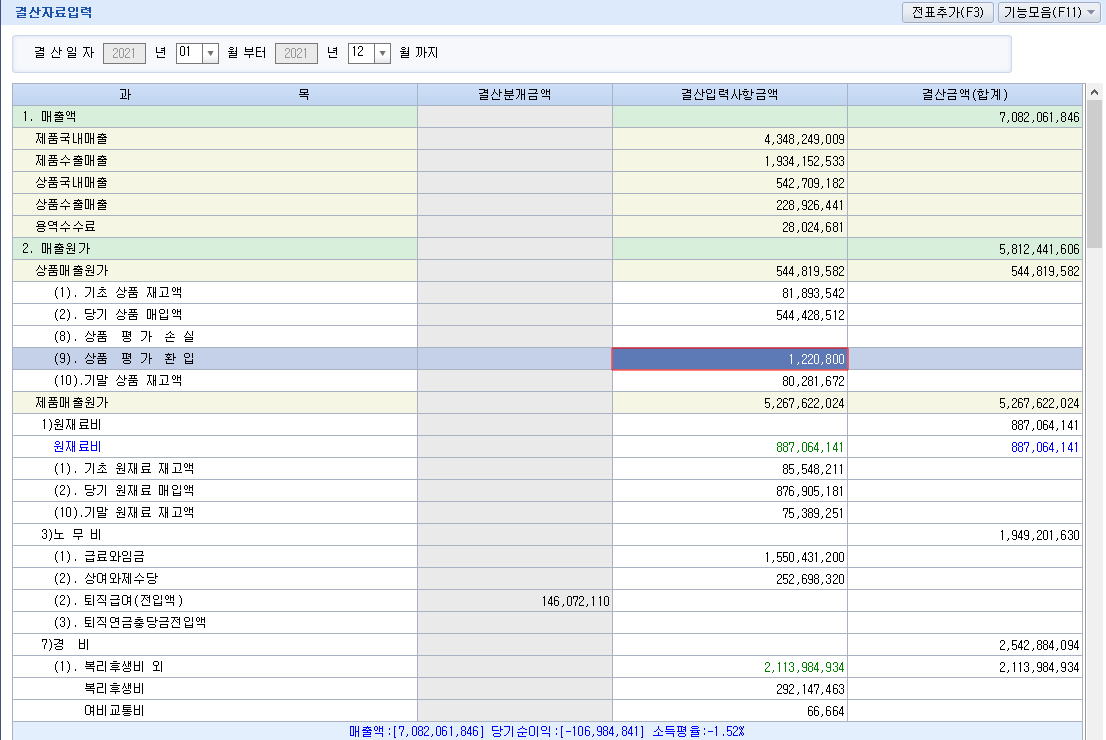1106x740 pixels.
Task: Click the 결산입력사항금액 column header
Action: coord(729,95)
